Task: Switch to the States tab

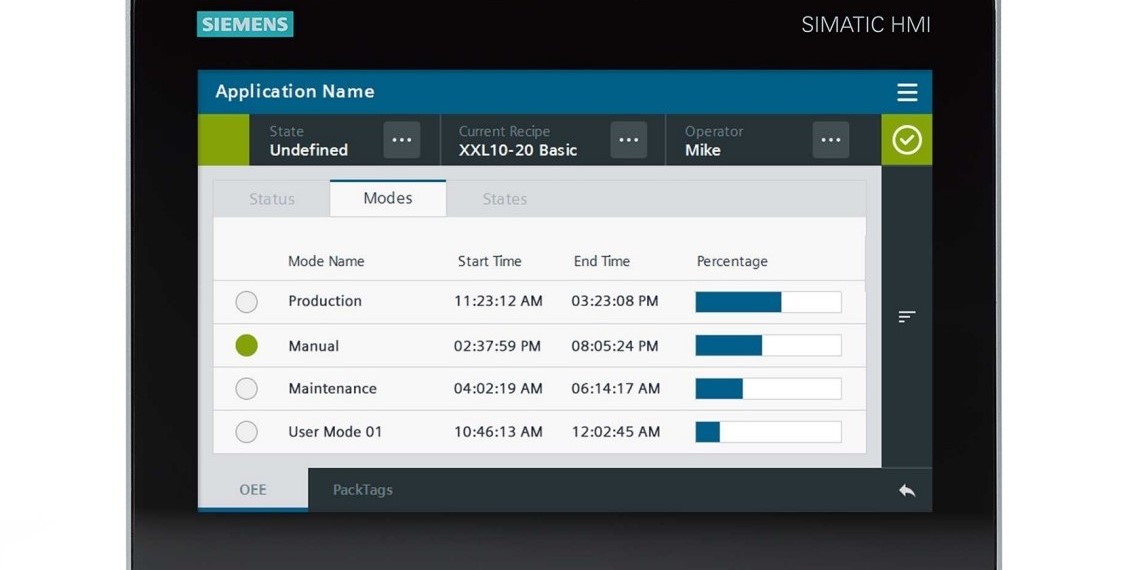Action: 504,199
